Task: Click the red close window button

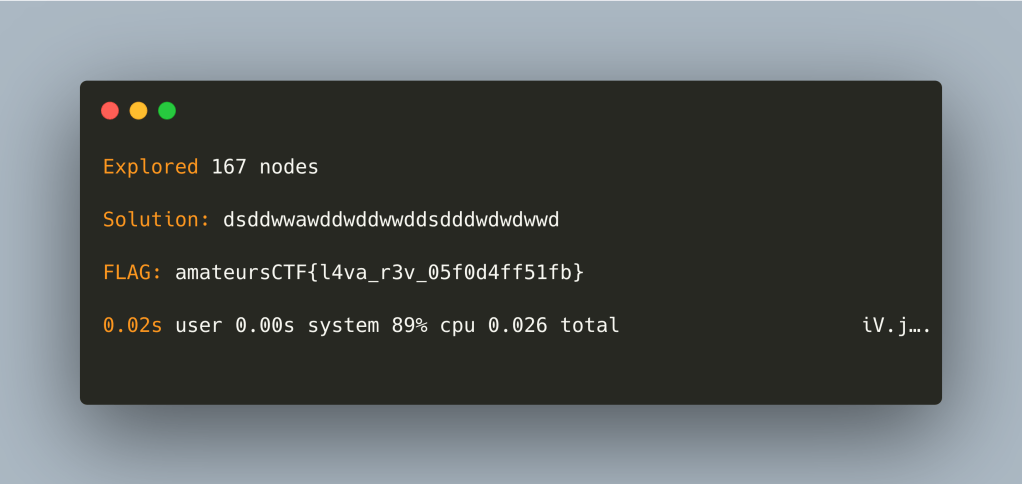Action: (110, 111)
